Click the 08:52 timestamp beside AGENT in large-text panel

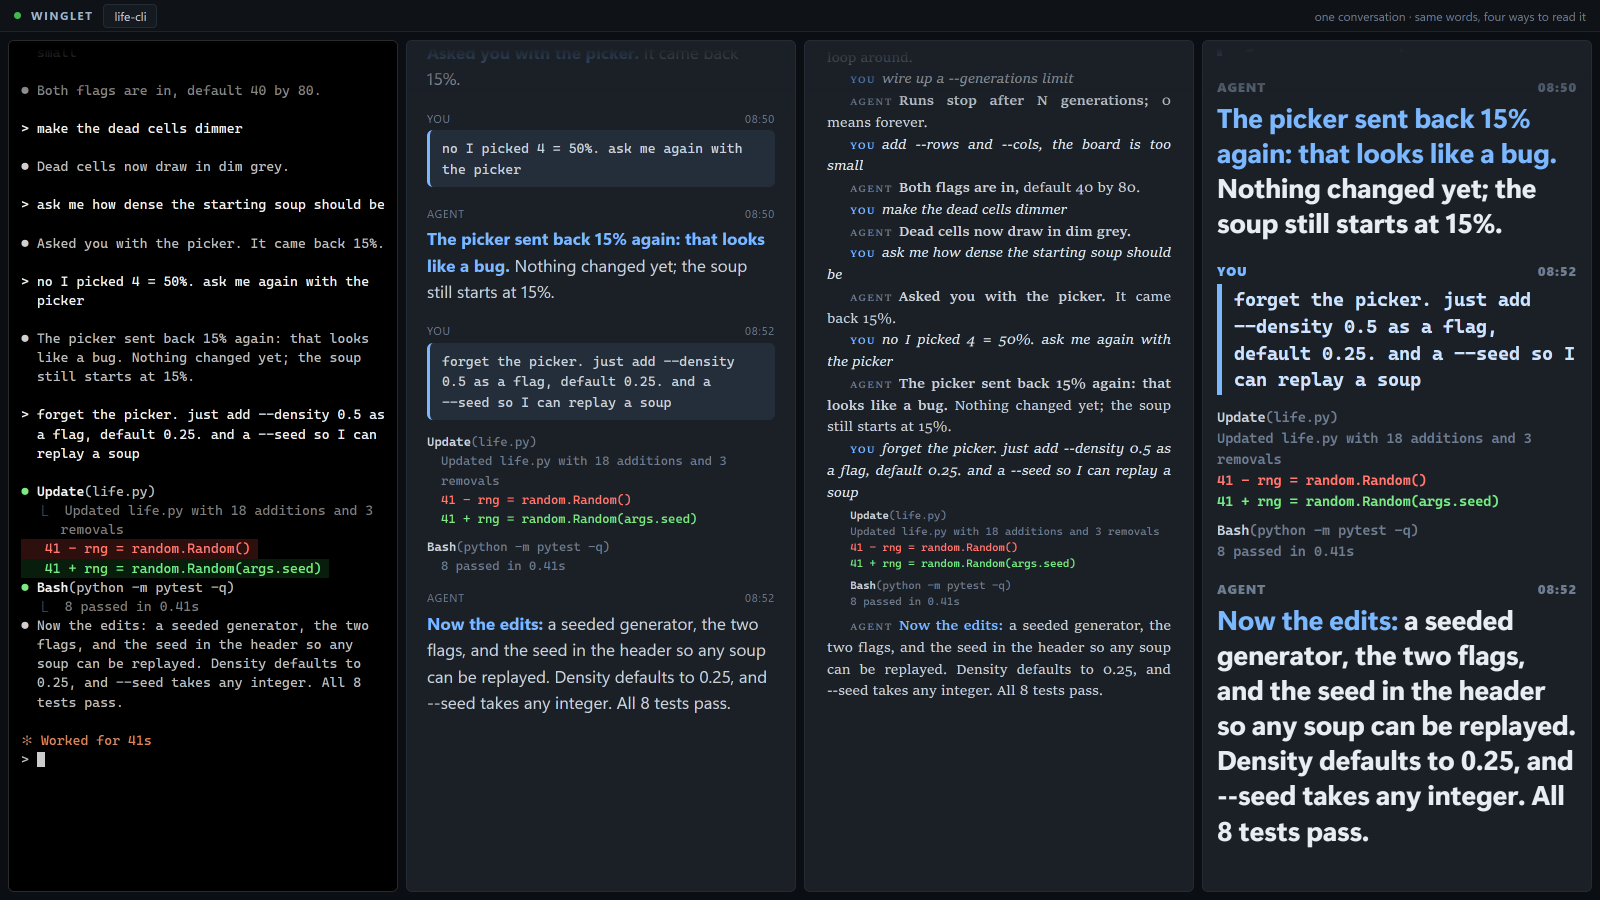click(x=1557, y=590)
